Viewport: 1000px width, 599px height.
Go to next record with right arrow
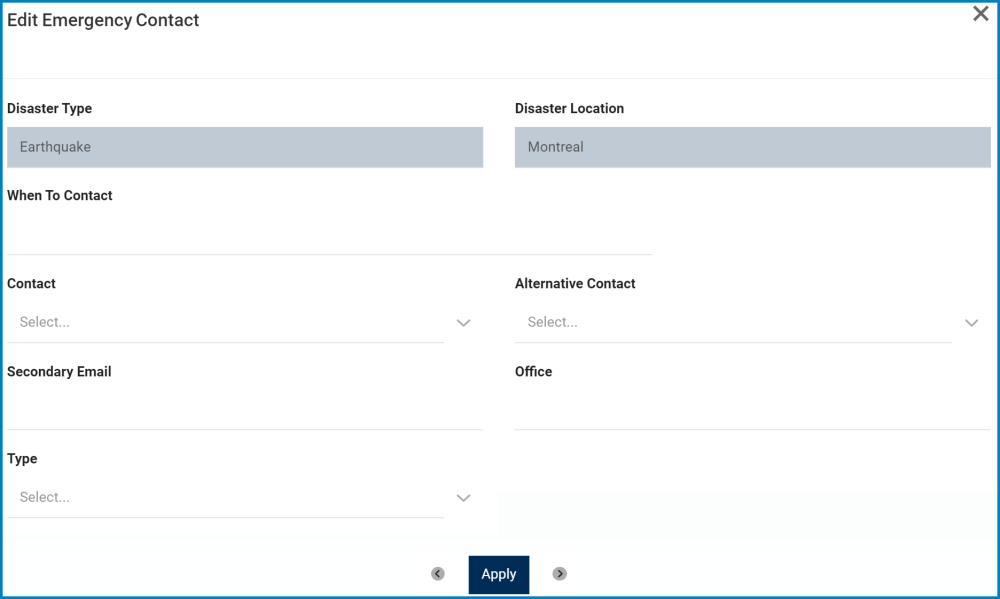560,574
